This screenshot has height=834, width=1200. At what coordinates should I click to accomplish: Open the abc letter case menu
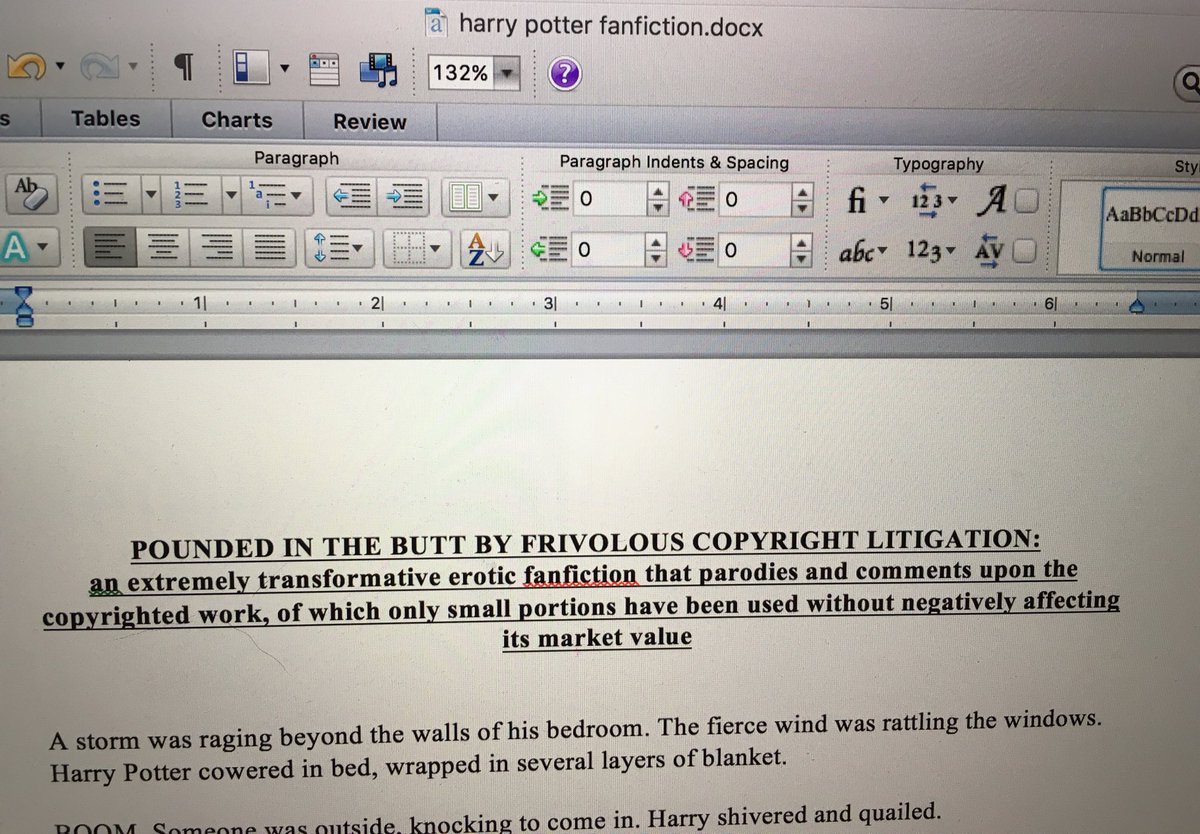pyautogui.click(x=865, y=252)
